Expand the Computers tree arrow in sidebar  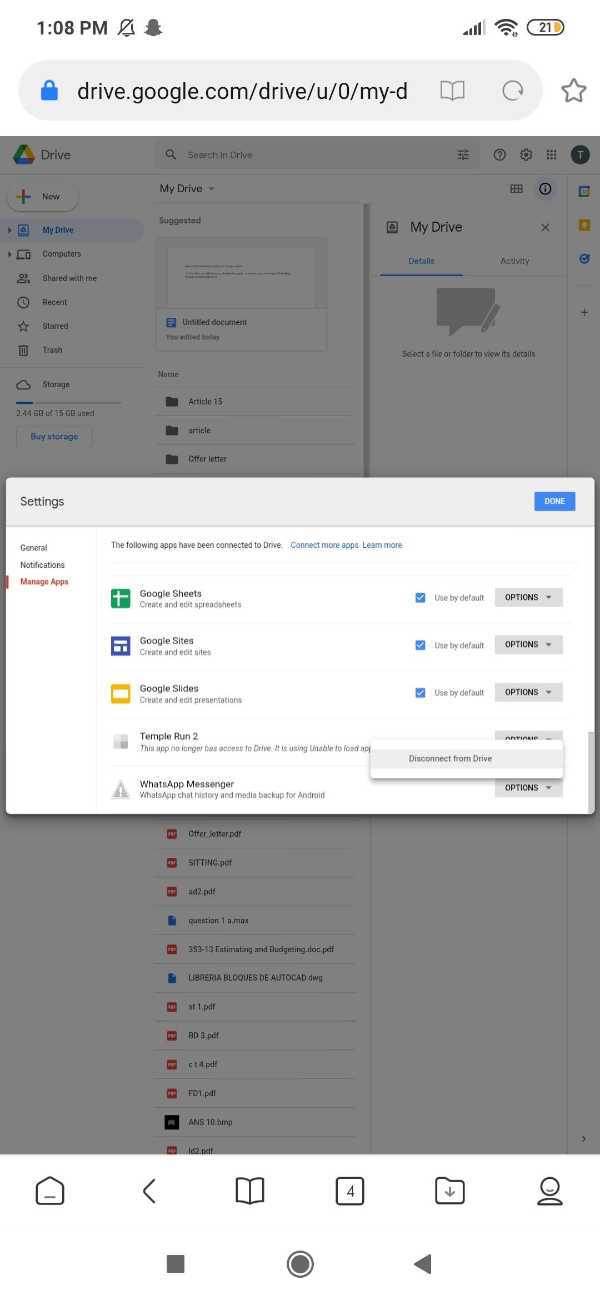pyautogui.click(x=9, y=254)
